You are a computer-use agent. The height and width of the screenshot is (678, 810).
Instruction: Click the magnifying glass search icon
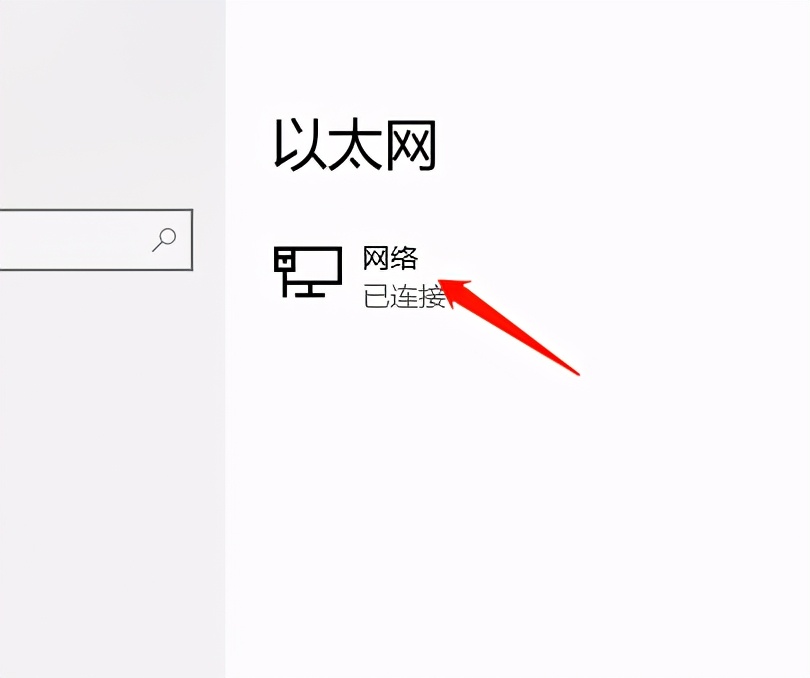tap(164, 240)
